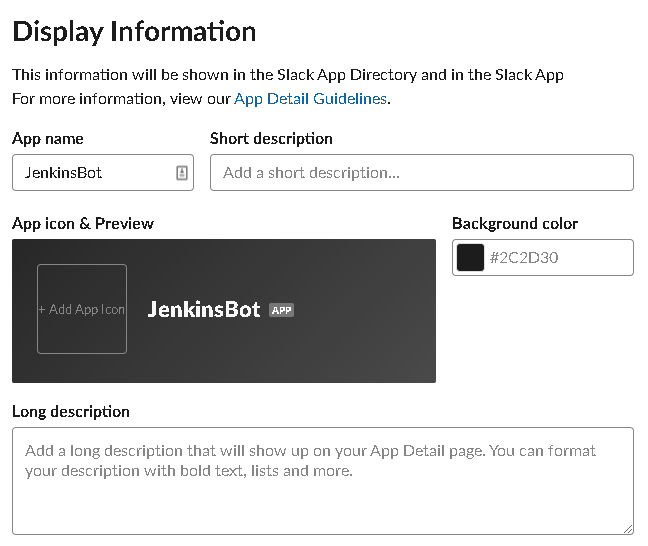Click the Slack App Directory info sentence
The width and height of the screenshot is (648, 546).
coord(288,75)
